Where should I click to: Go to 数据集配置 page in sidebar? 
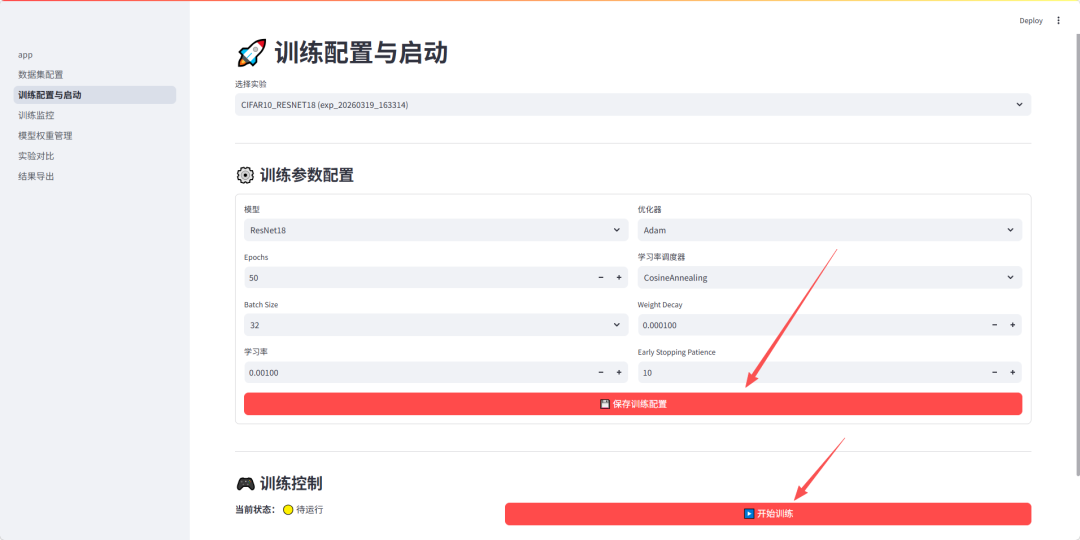pyautogui.click(x=41, y=75)
